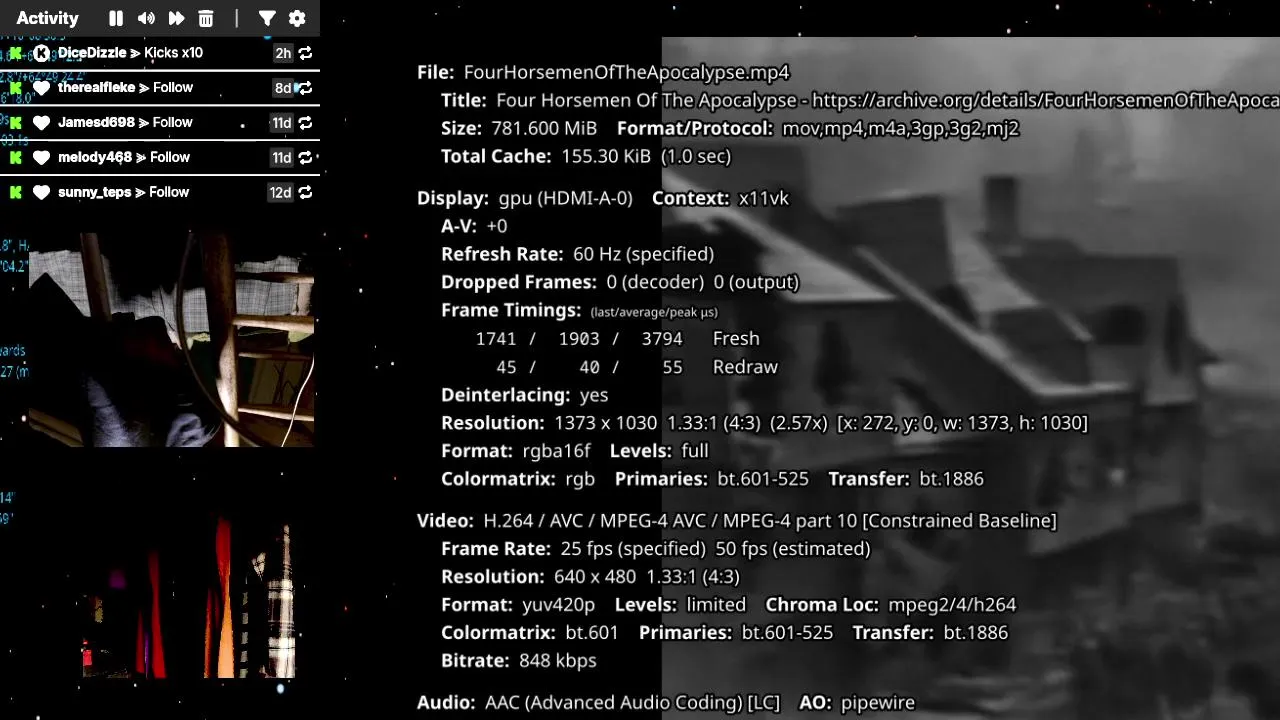Click the 2h timestamp badge
Screen dimensions: 1280x720
pos(283,53)
